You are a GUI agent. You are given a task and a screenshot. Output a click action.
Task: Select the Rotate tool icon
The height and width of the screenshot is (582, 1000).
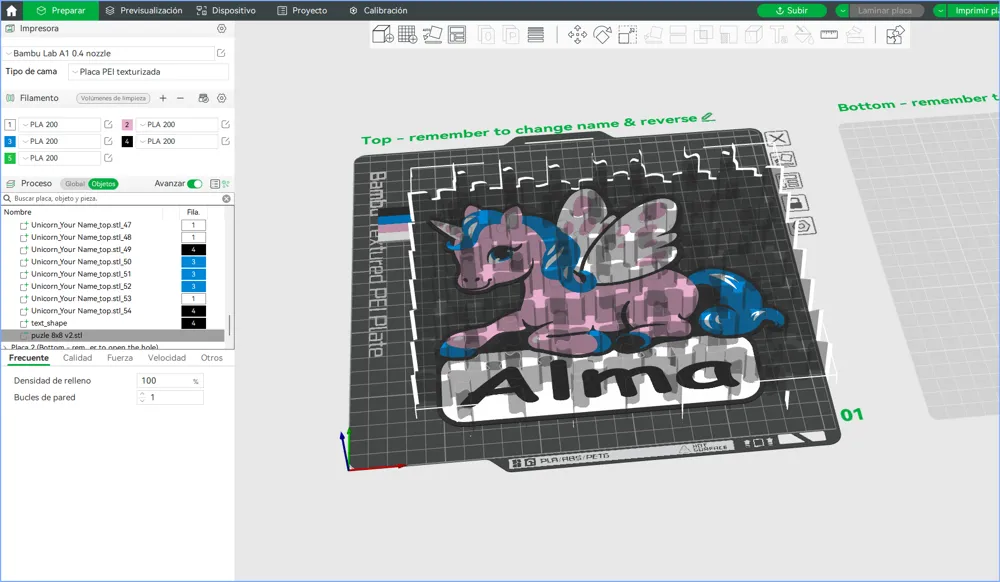pyautogui.click(x=602, y=34)
